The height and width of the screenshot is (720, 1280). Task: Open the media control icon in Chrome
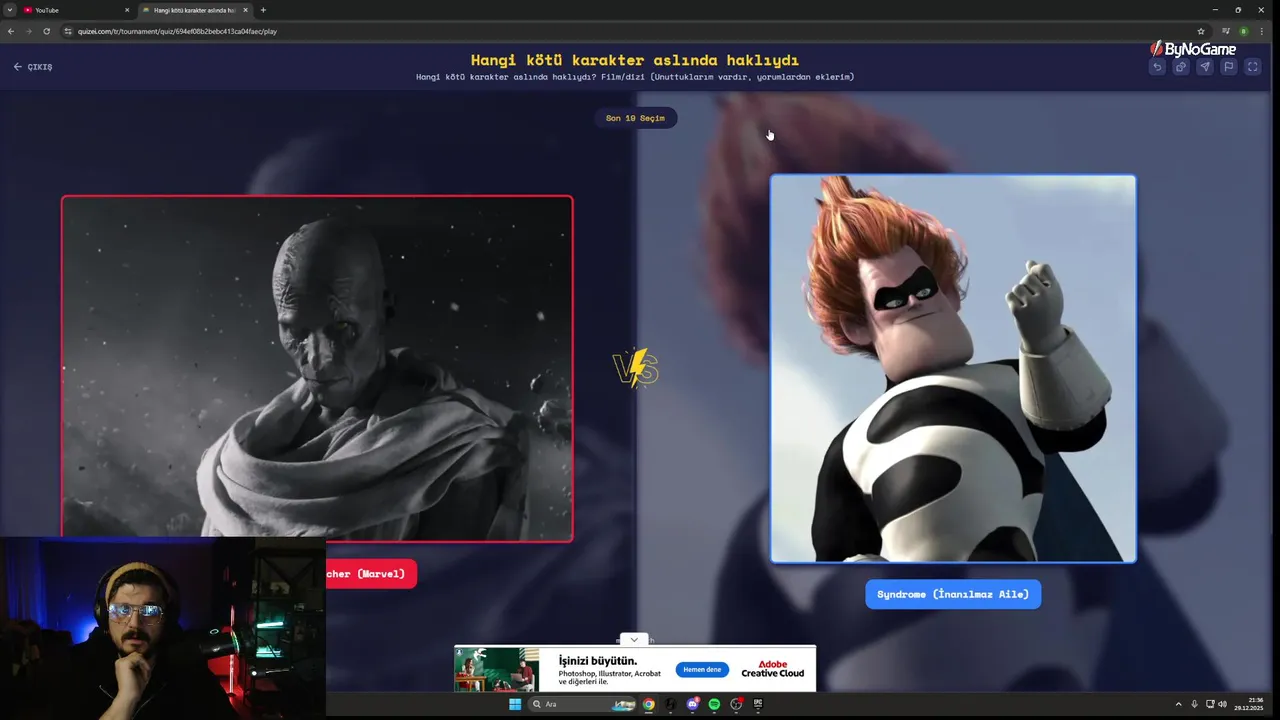click(x=1226, y=31)
